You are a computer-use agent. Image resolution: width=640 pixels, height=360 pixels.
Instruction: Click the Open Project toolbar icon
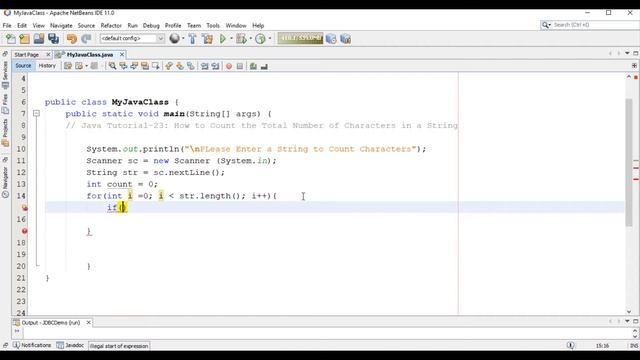pyautogui.click(x=39, y=39)
